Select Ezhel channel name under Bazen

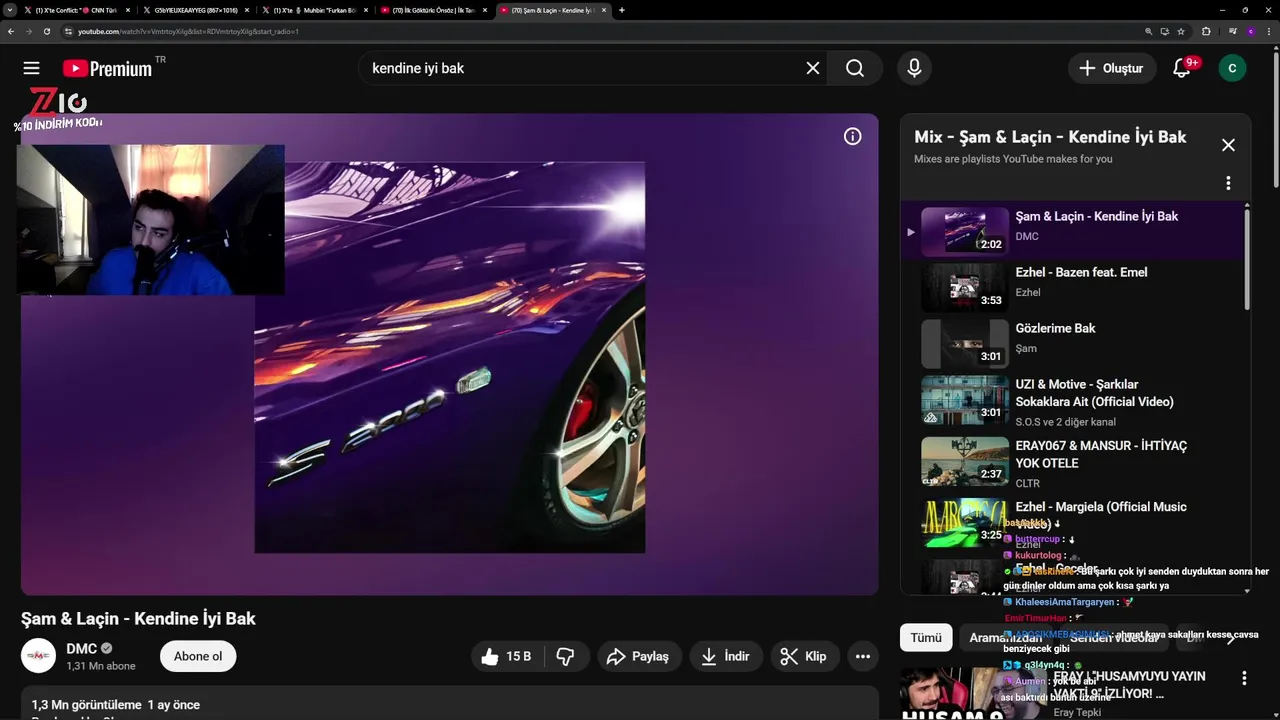1028,292
